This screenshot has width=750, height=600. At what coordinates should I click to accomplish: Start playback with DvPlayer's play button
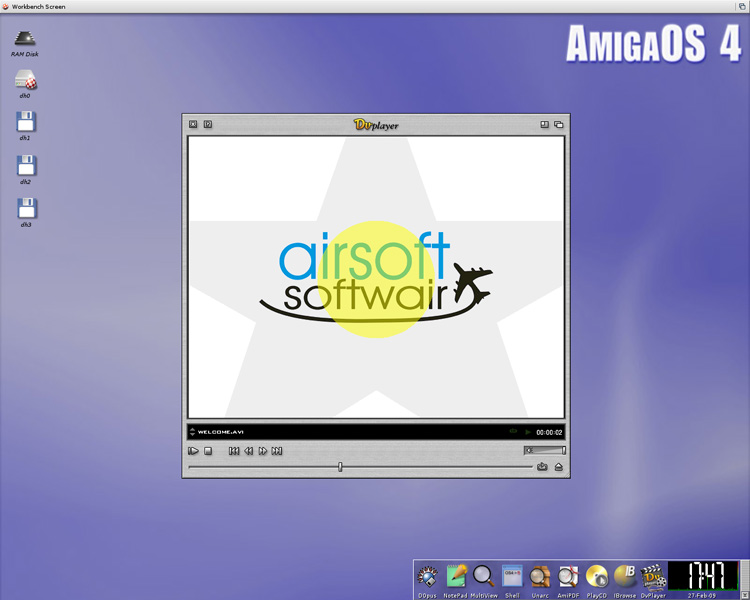pos(193,451)
